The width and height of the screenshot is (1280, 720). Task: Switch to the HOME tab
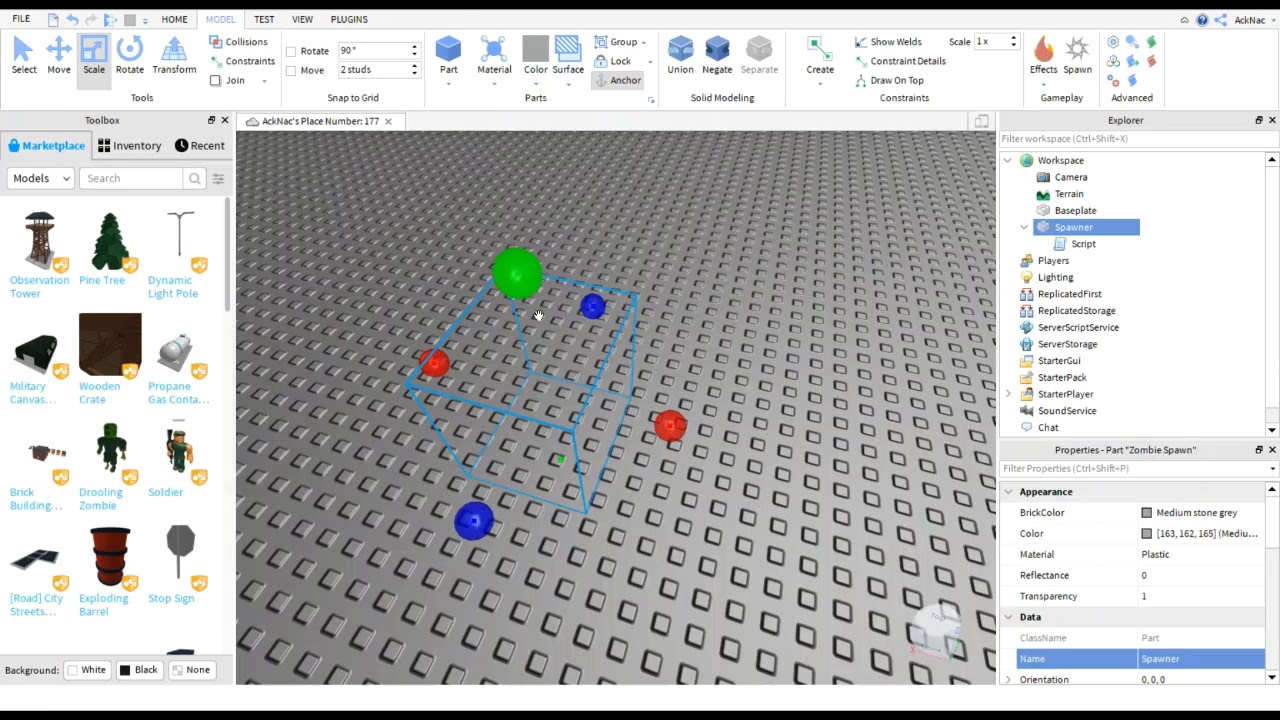pos(174,19)
